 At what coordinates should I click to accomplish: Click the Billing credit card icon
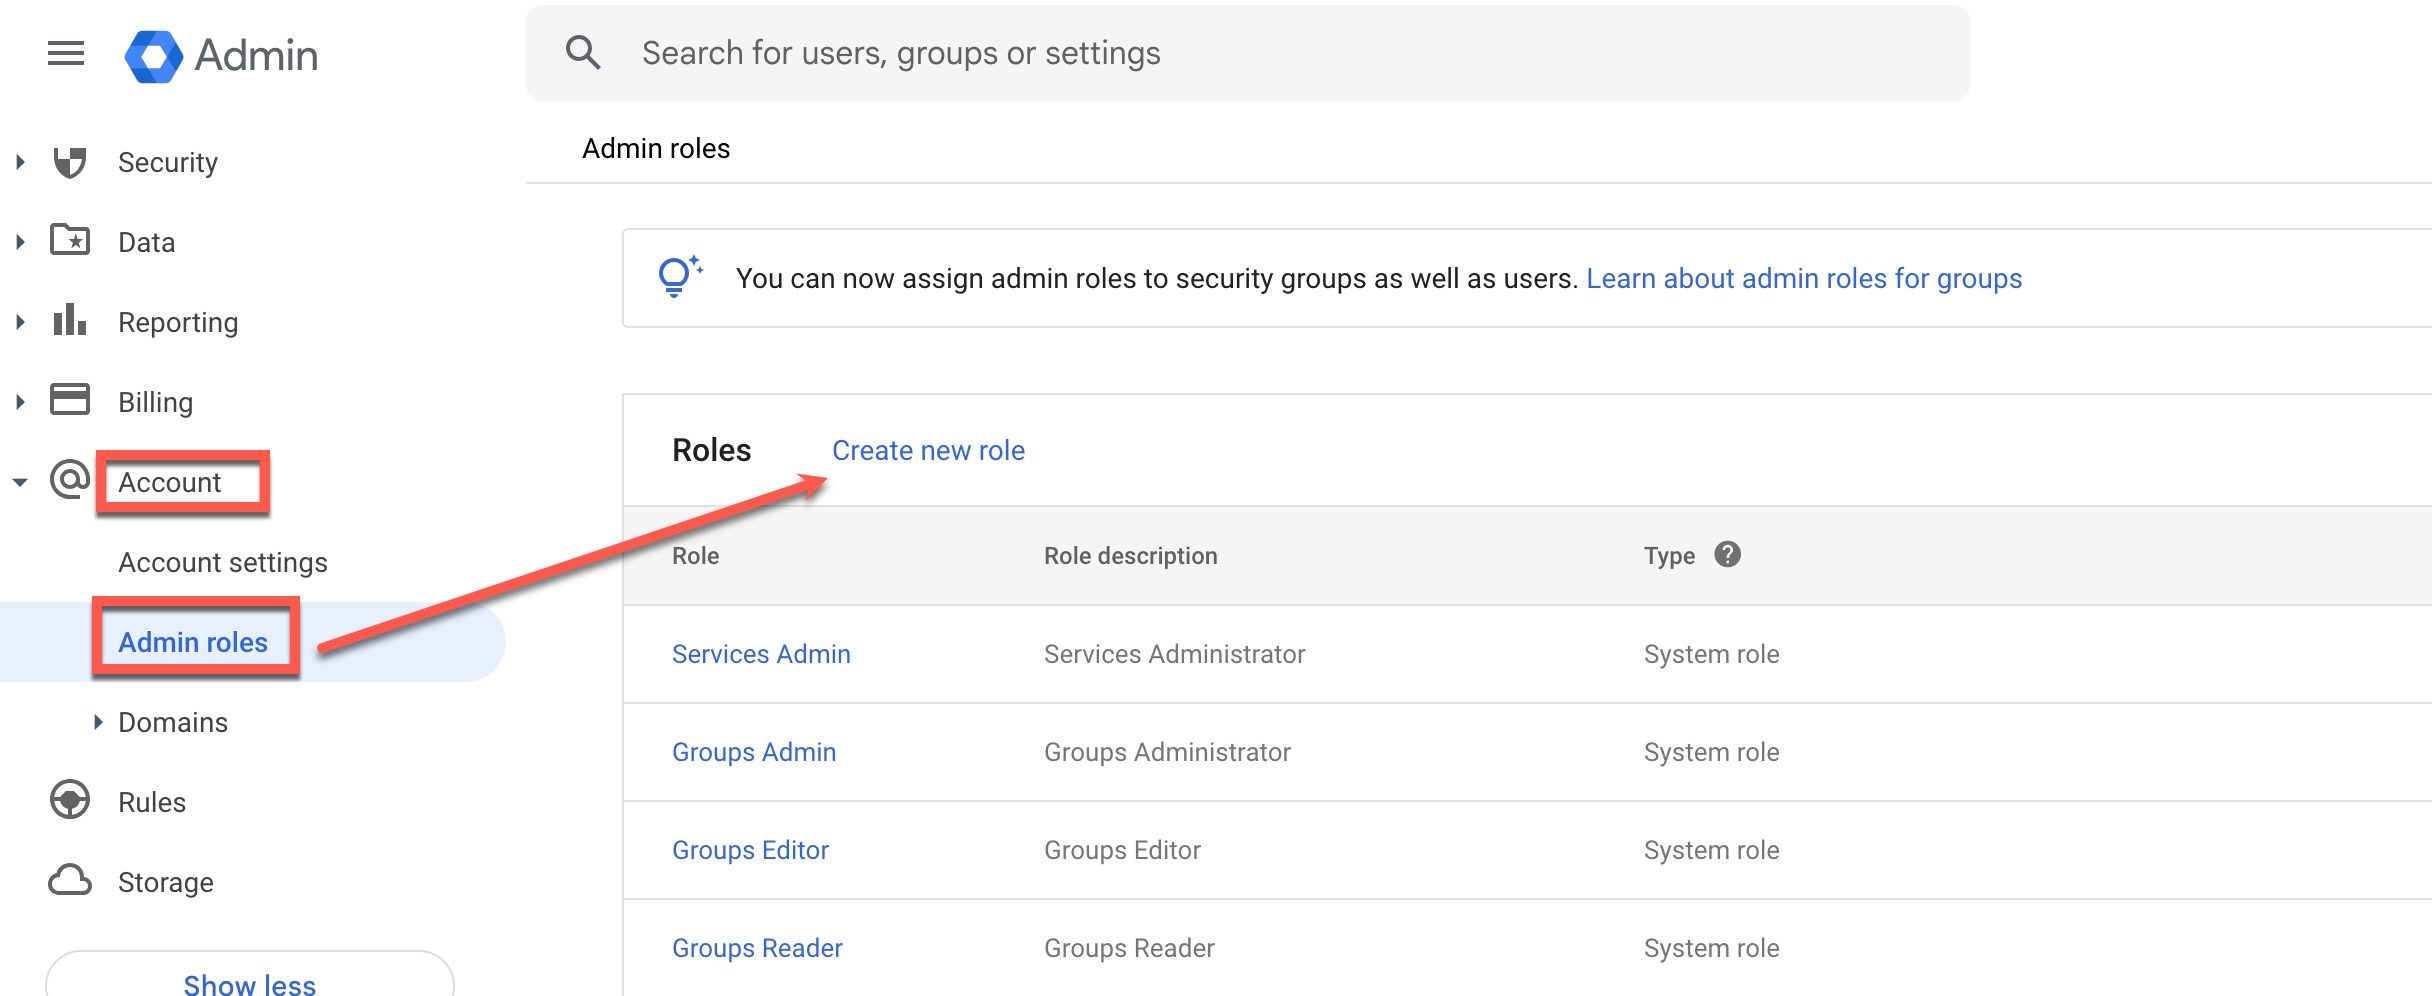click(x=70, y=400)
